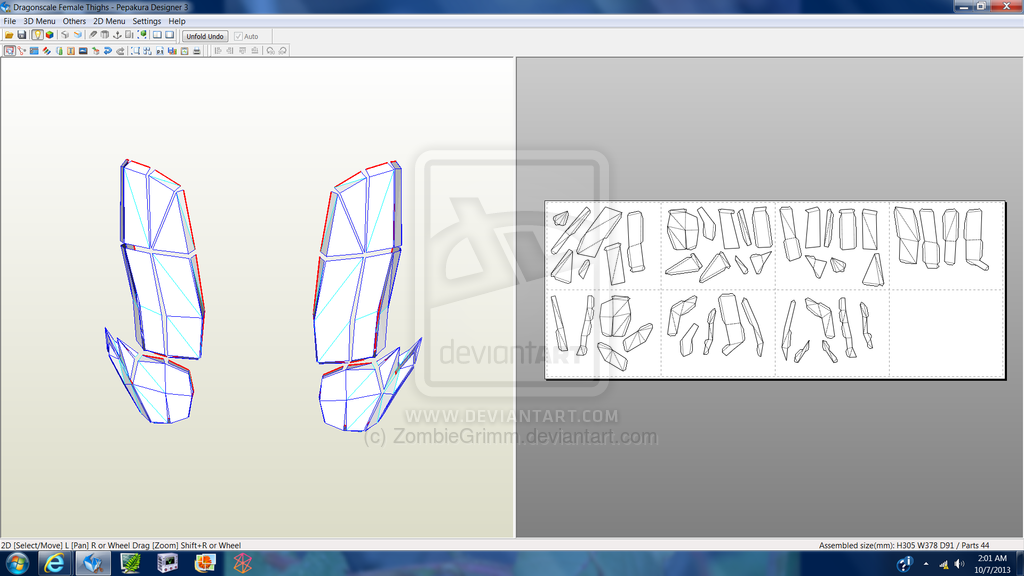This screenshot has width=1024, height=576.
Task: Click the right thigh 3D model
Action: coord(368,296)
